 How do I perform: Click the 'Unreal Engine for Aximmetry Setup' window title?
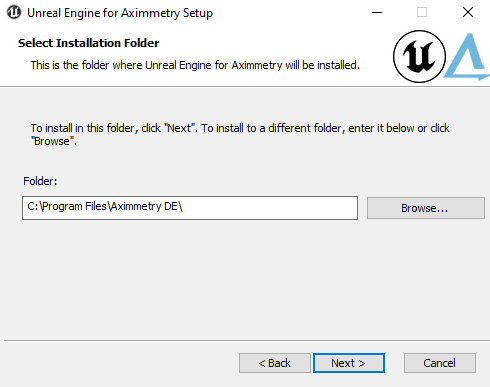[120, 13]
